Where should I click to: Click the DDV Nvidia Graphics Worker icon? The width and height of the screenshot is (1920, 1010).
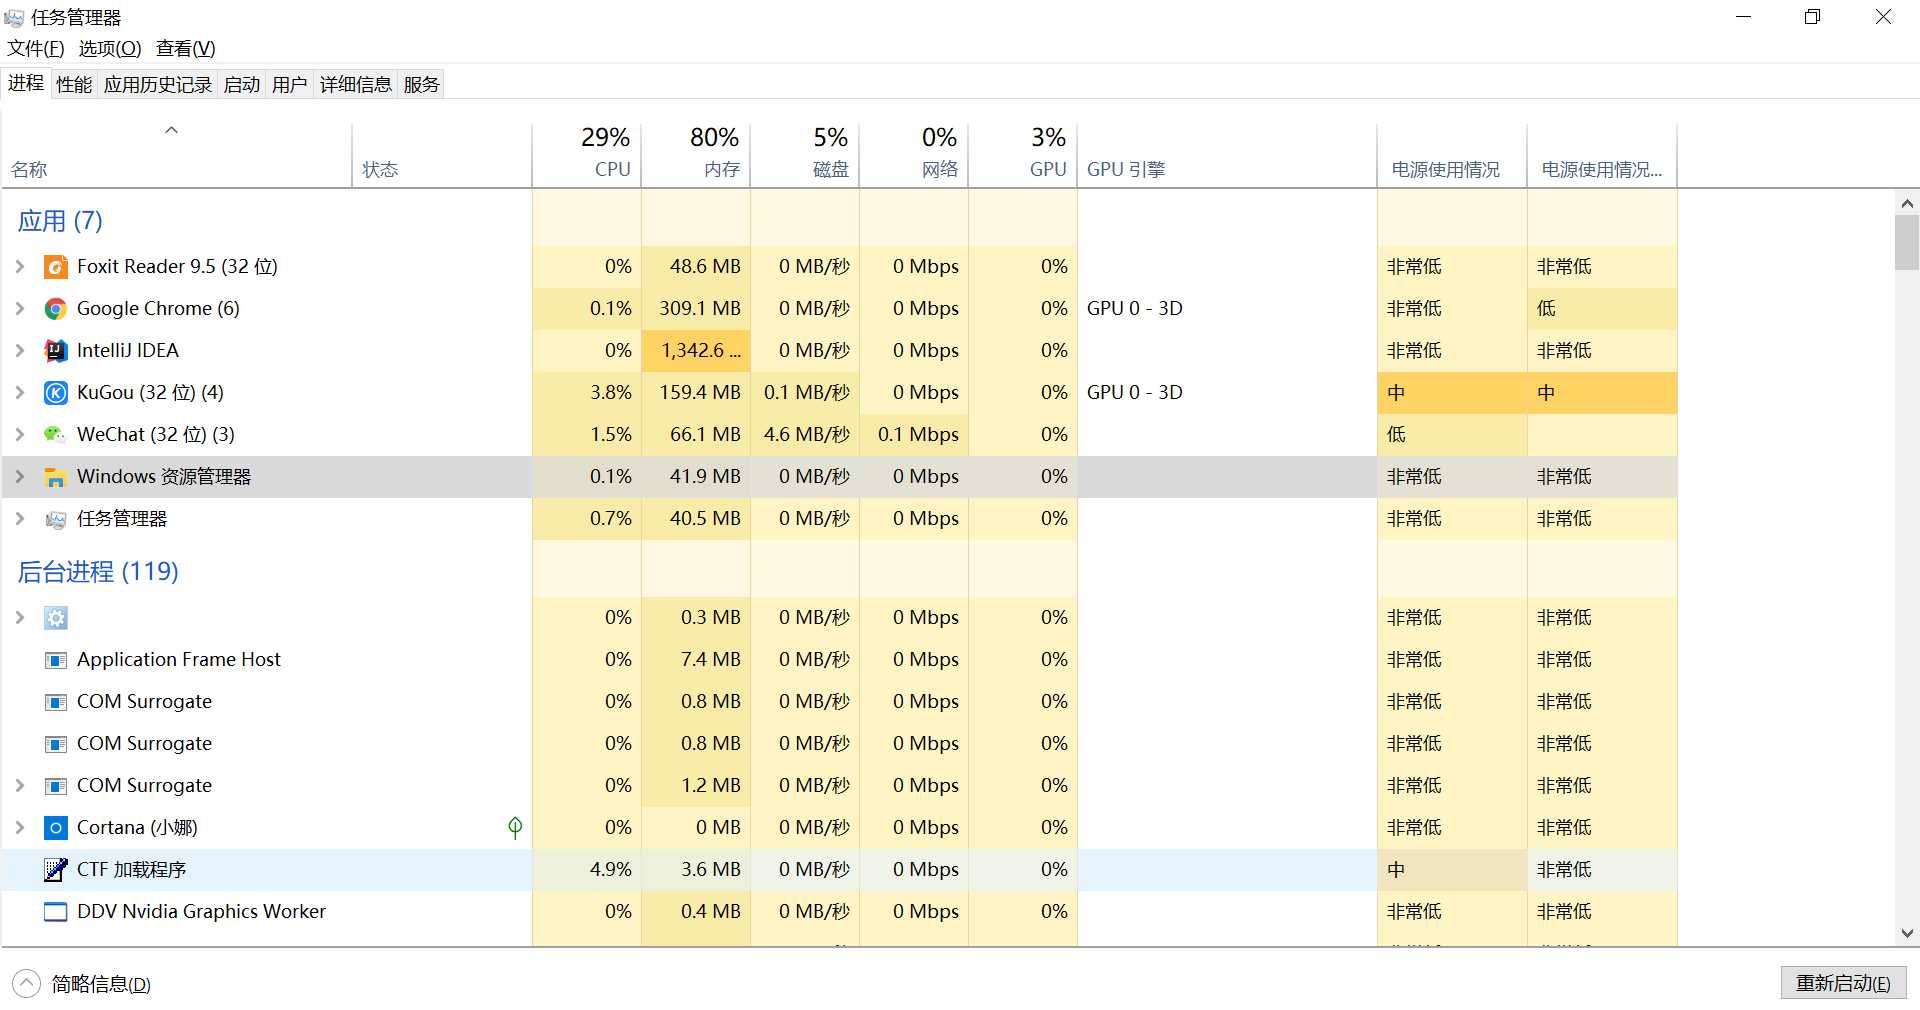point(56,912)
